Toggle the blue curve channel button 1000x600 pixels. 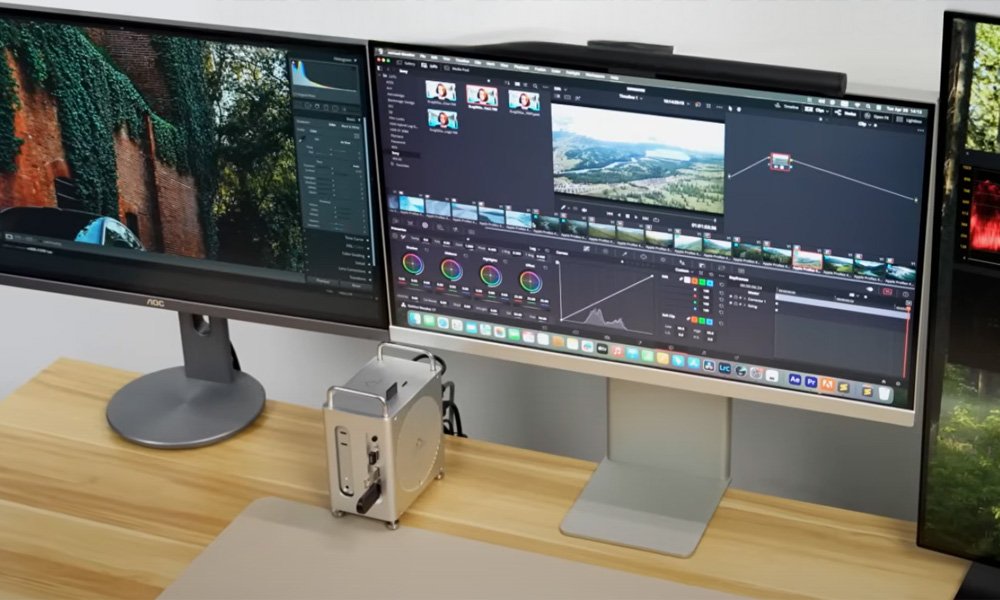[710, 283]
